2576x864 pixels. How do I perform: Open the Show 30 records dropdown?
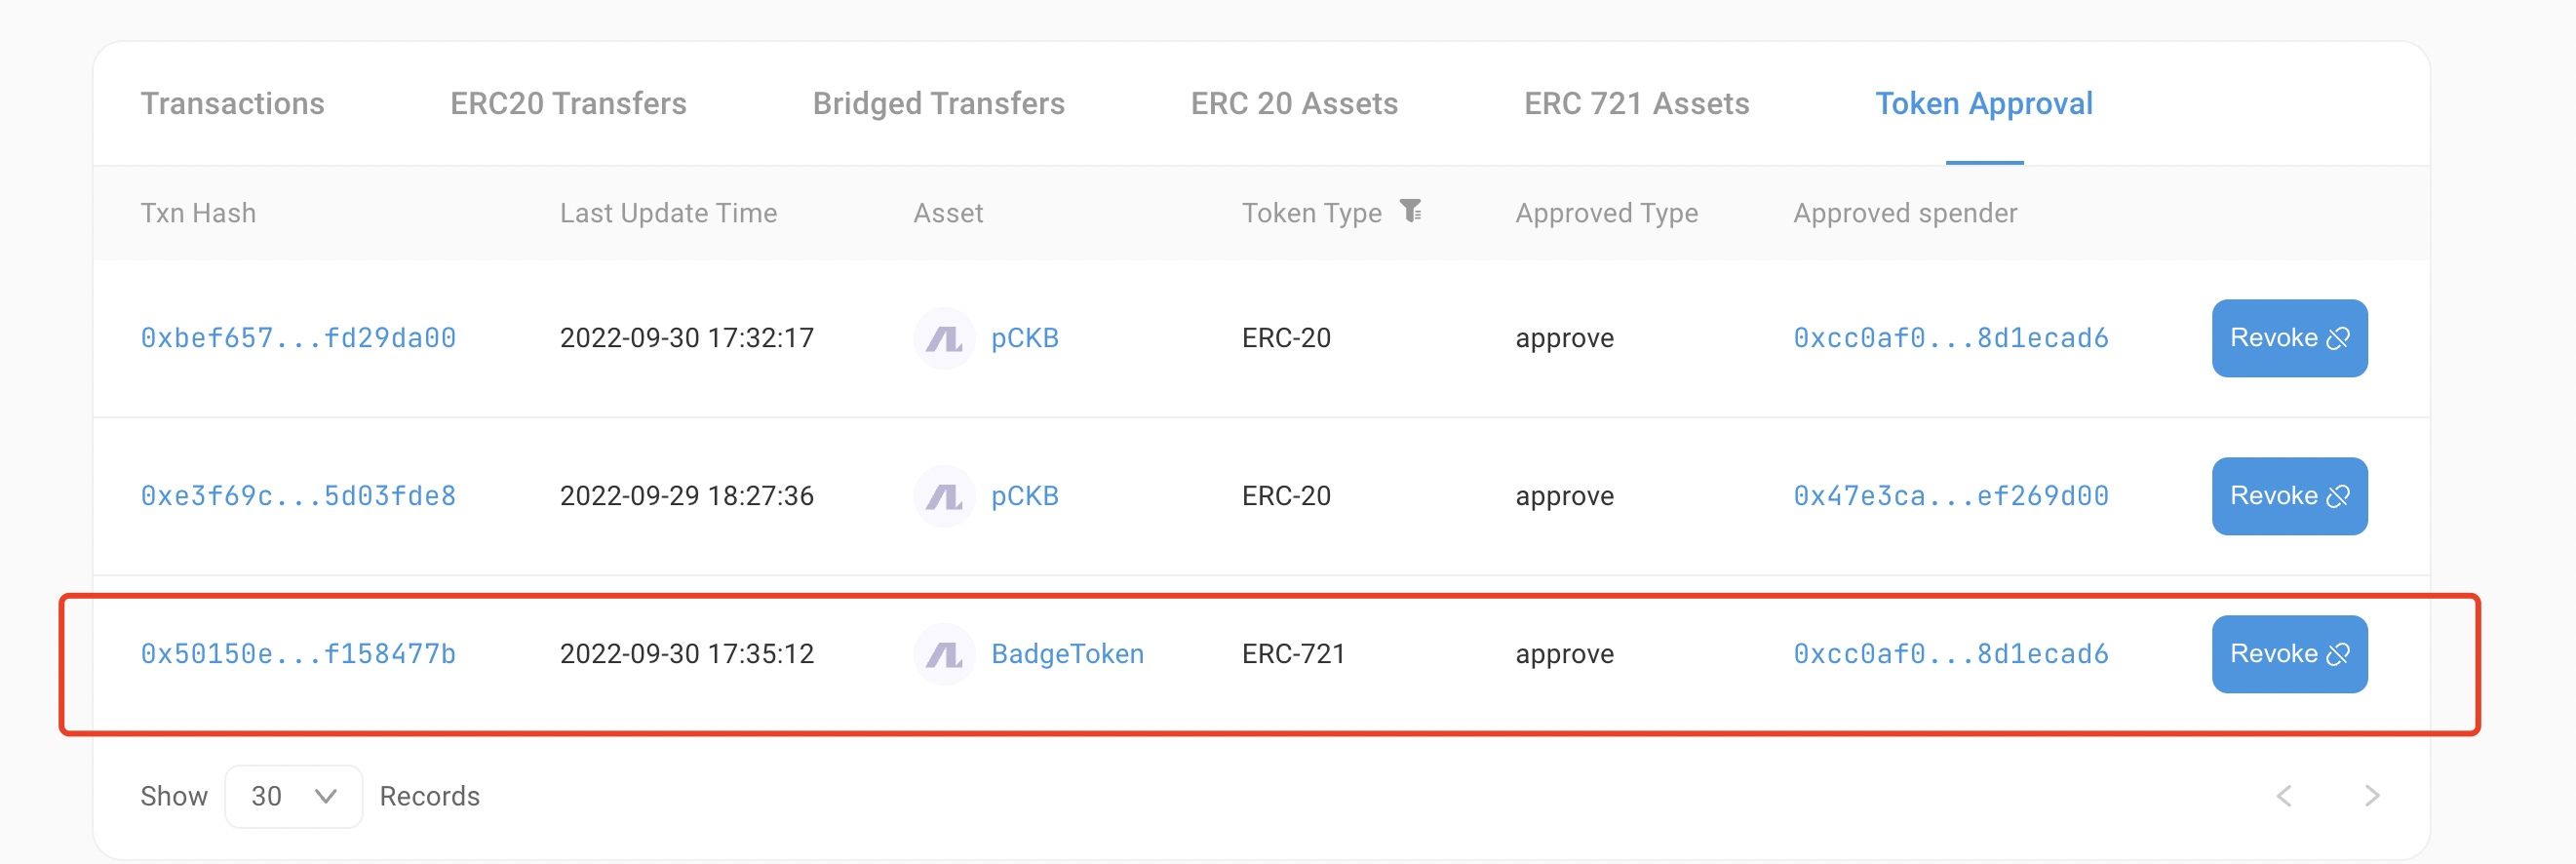(x=294, y=796)
